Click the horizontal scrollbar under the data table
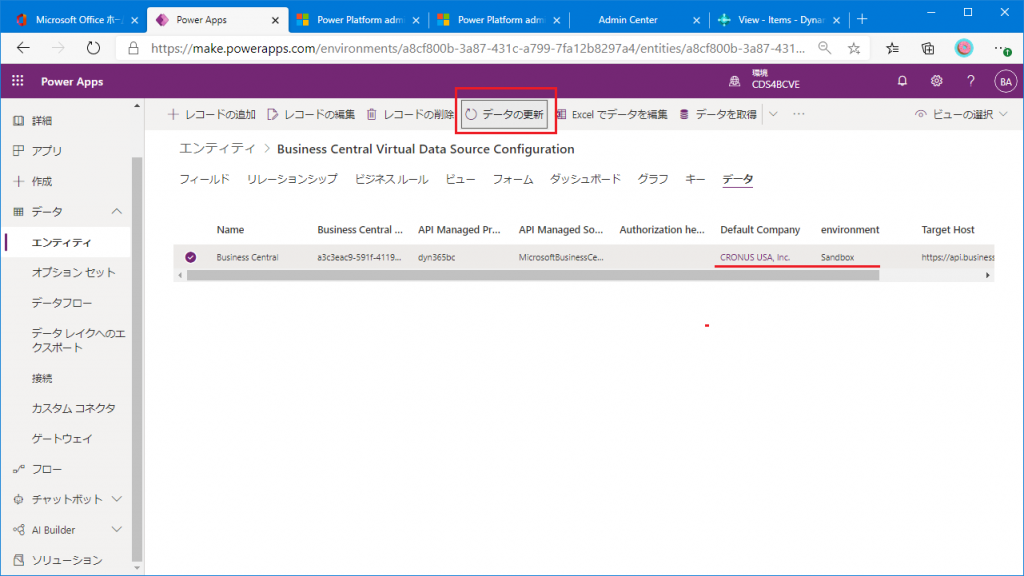The height and width of the screenshot is (576, 1024). point(533,276)
